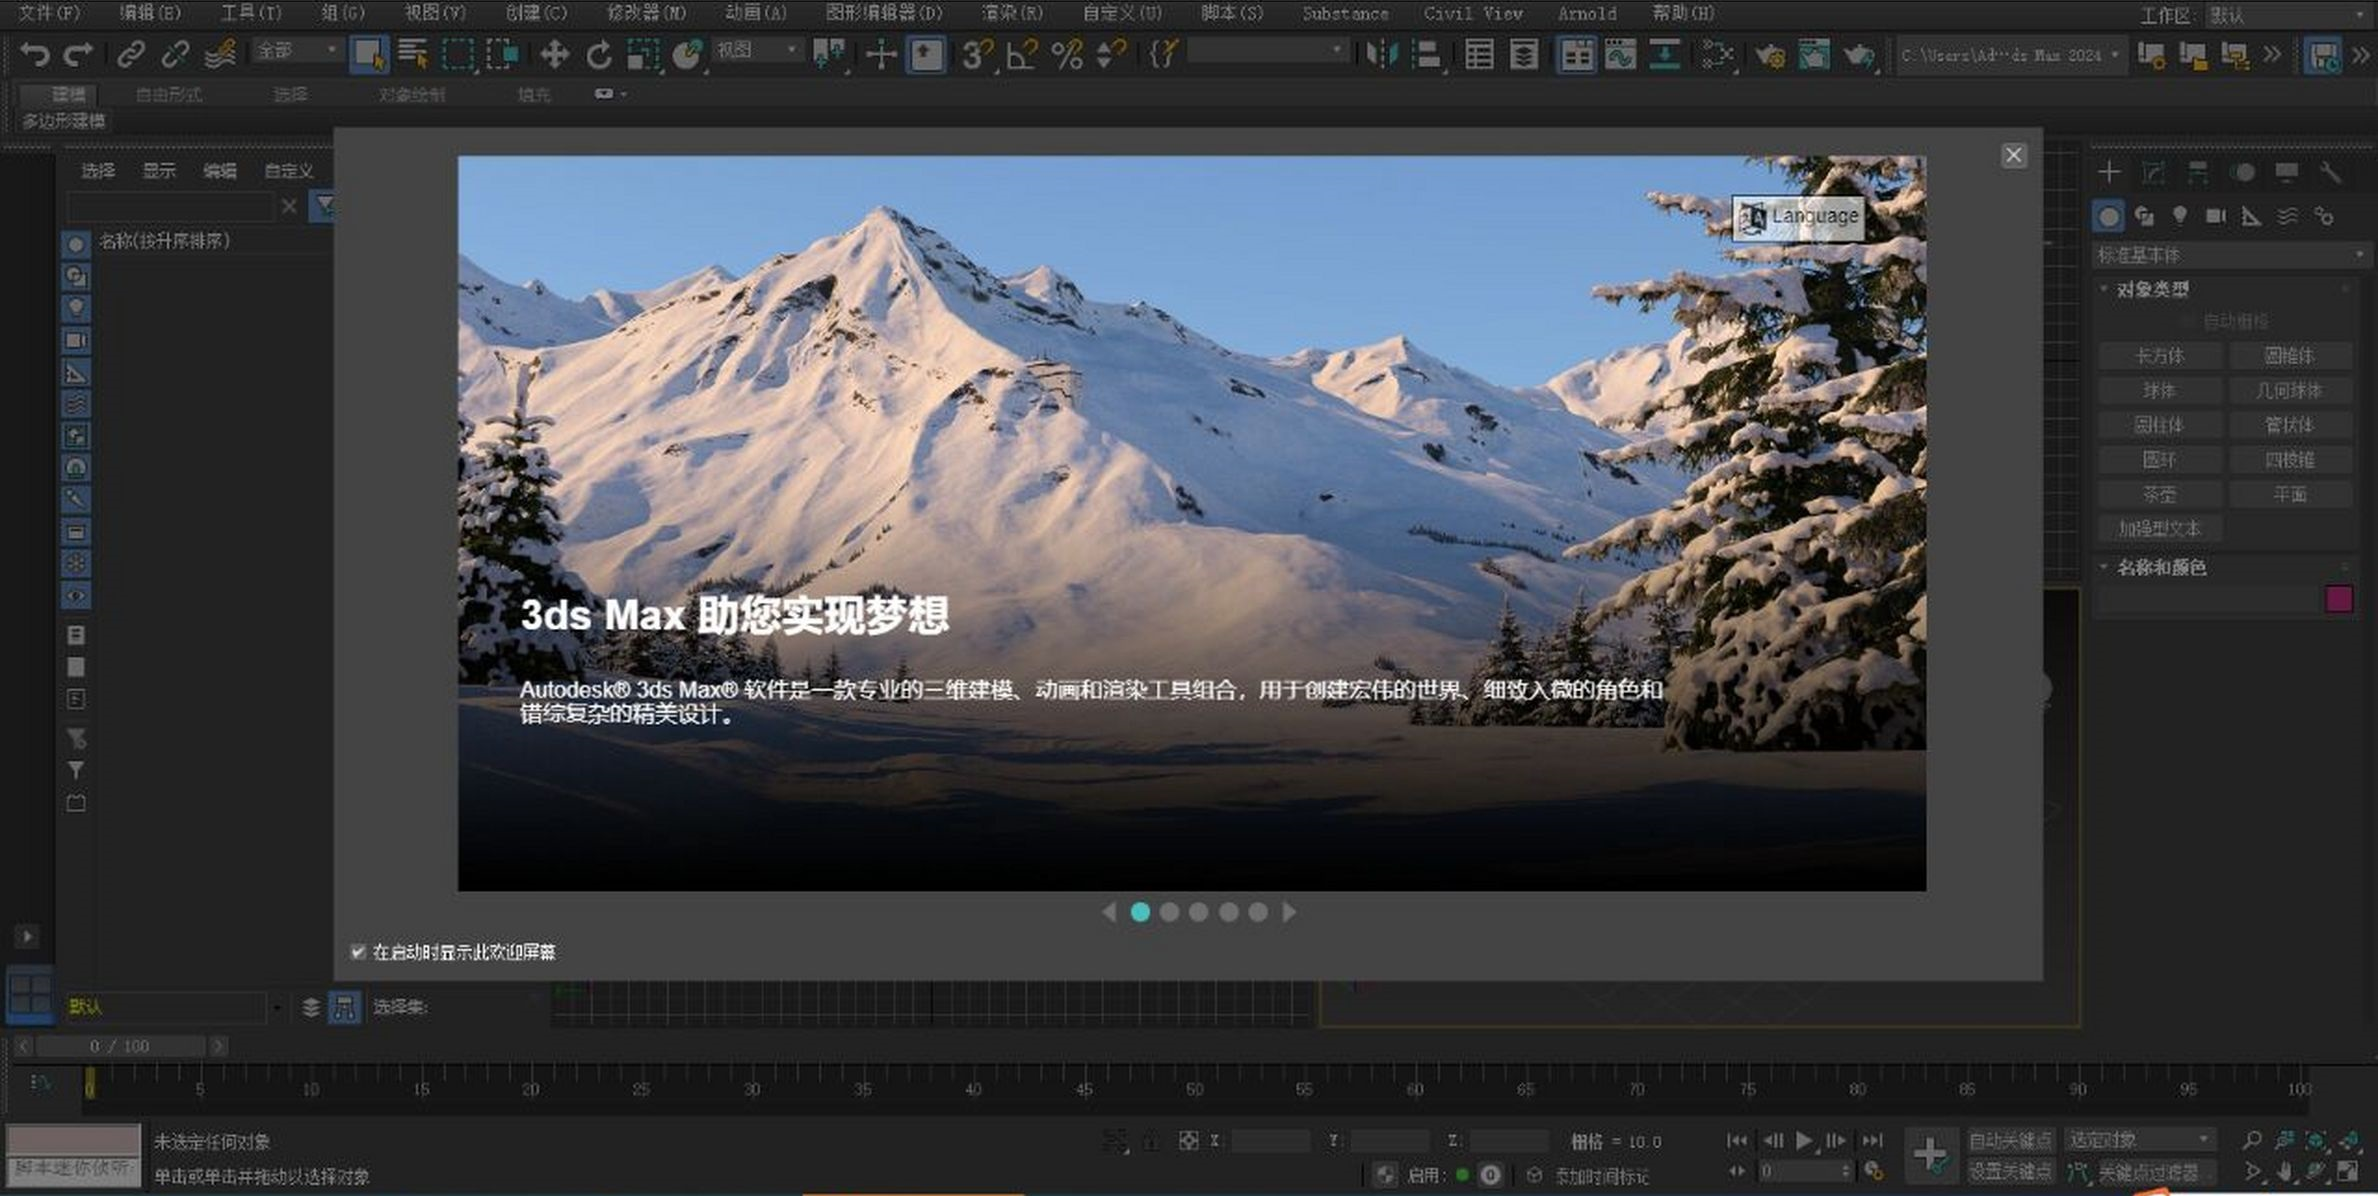This screenshot has width=2378, height=1196.
Task: Click the Play Animation button
Action: click(1803, 1139)
